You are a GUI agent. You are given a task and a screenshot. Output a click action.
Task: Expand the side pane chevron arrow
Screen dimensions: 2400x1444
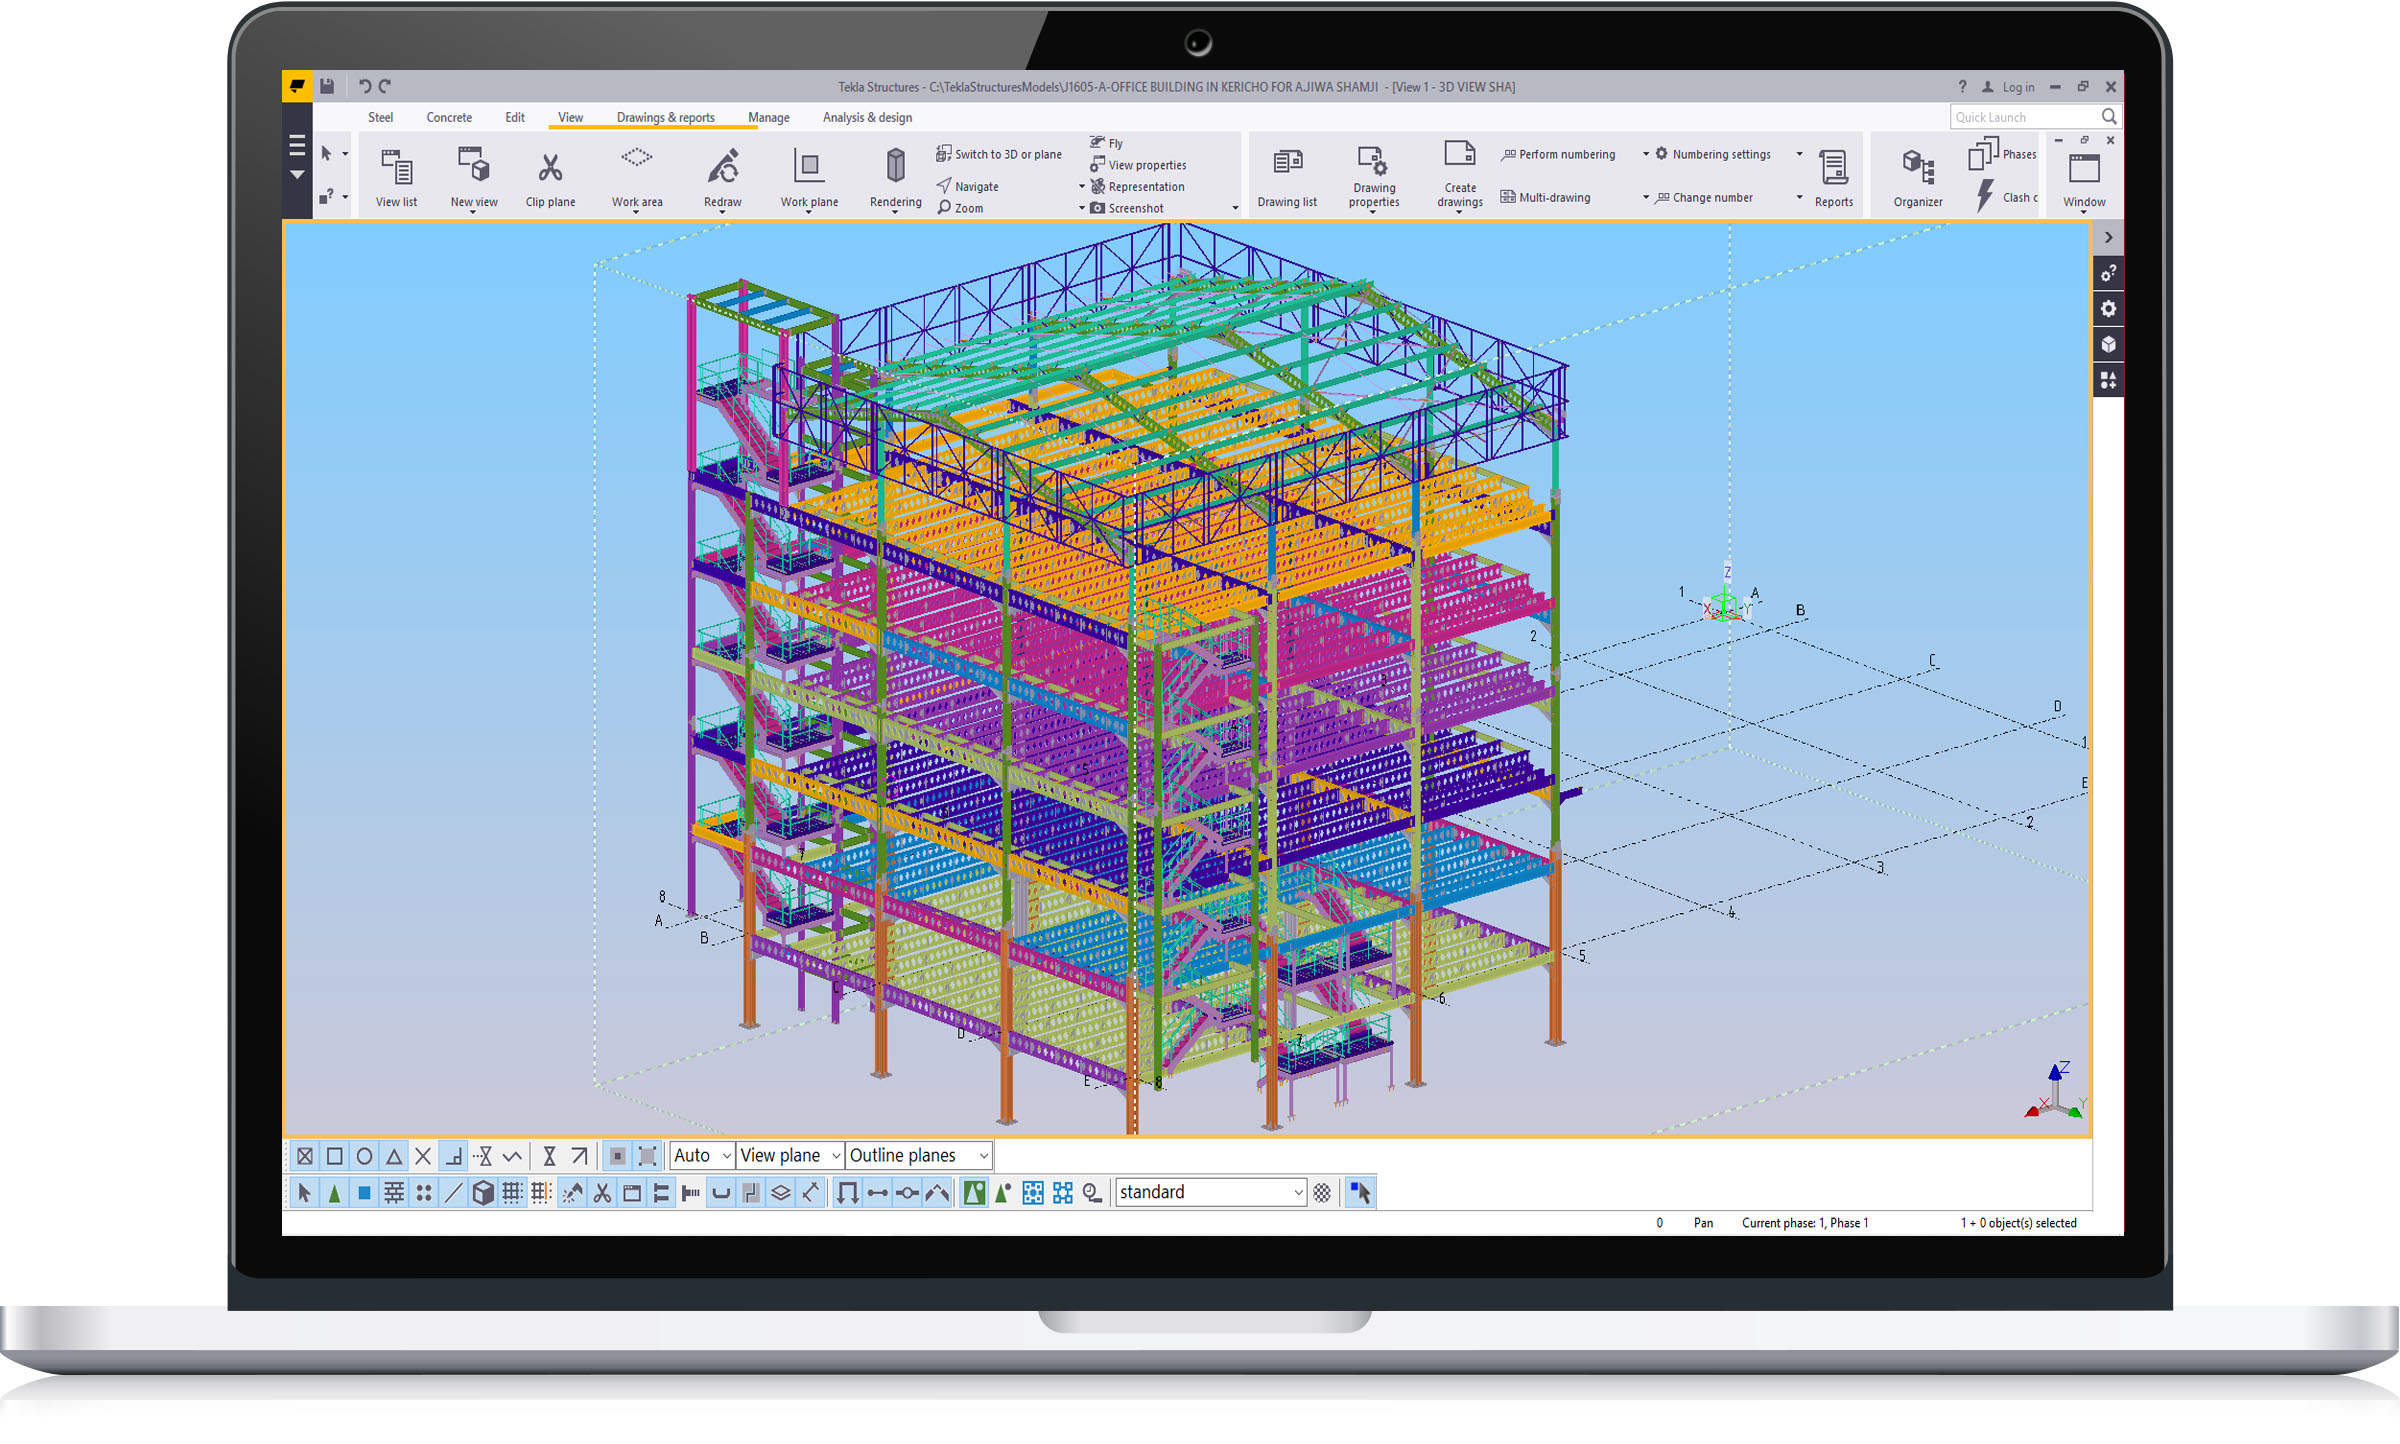2108,238
